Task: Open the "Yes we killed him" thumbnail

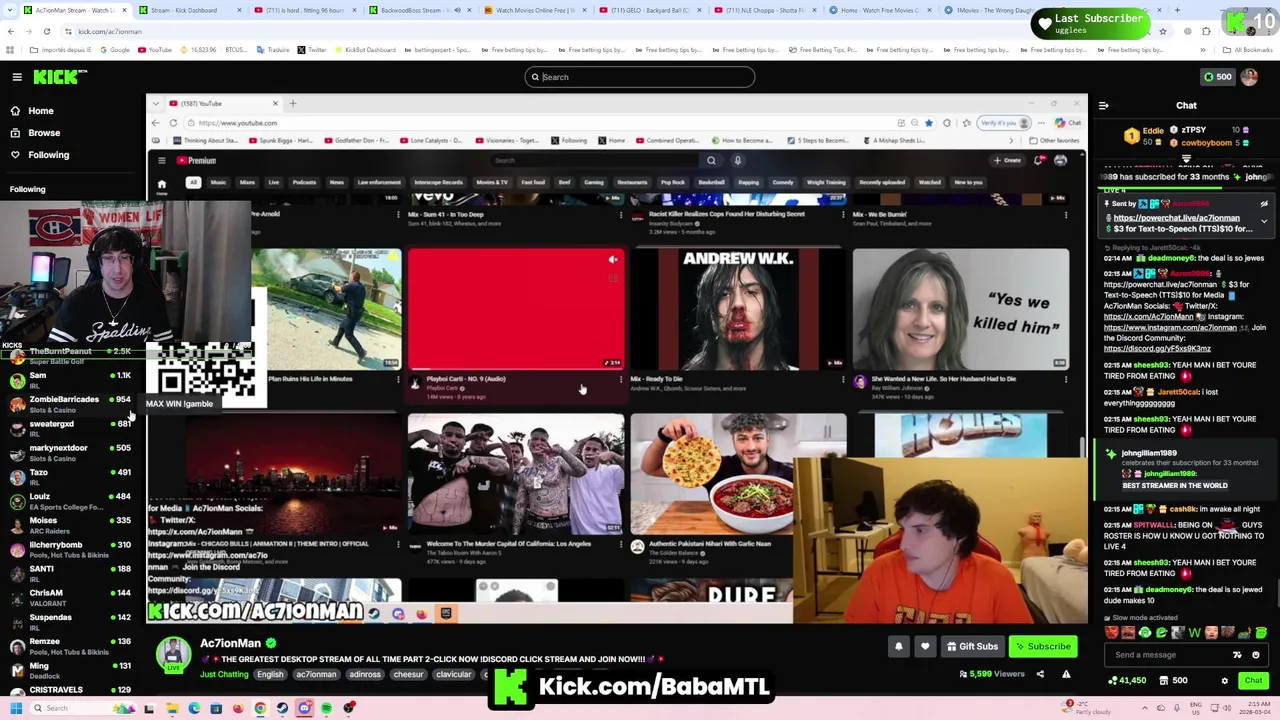Action: click(960, 309)
